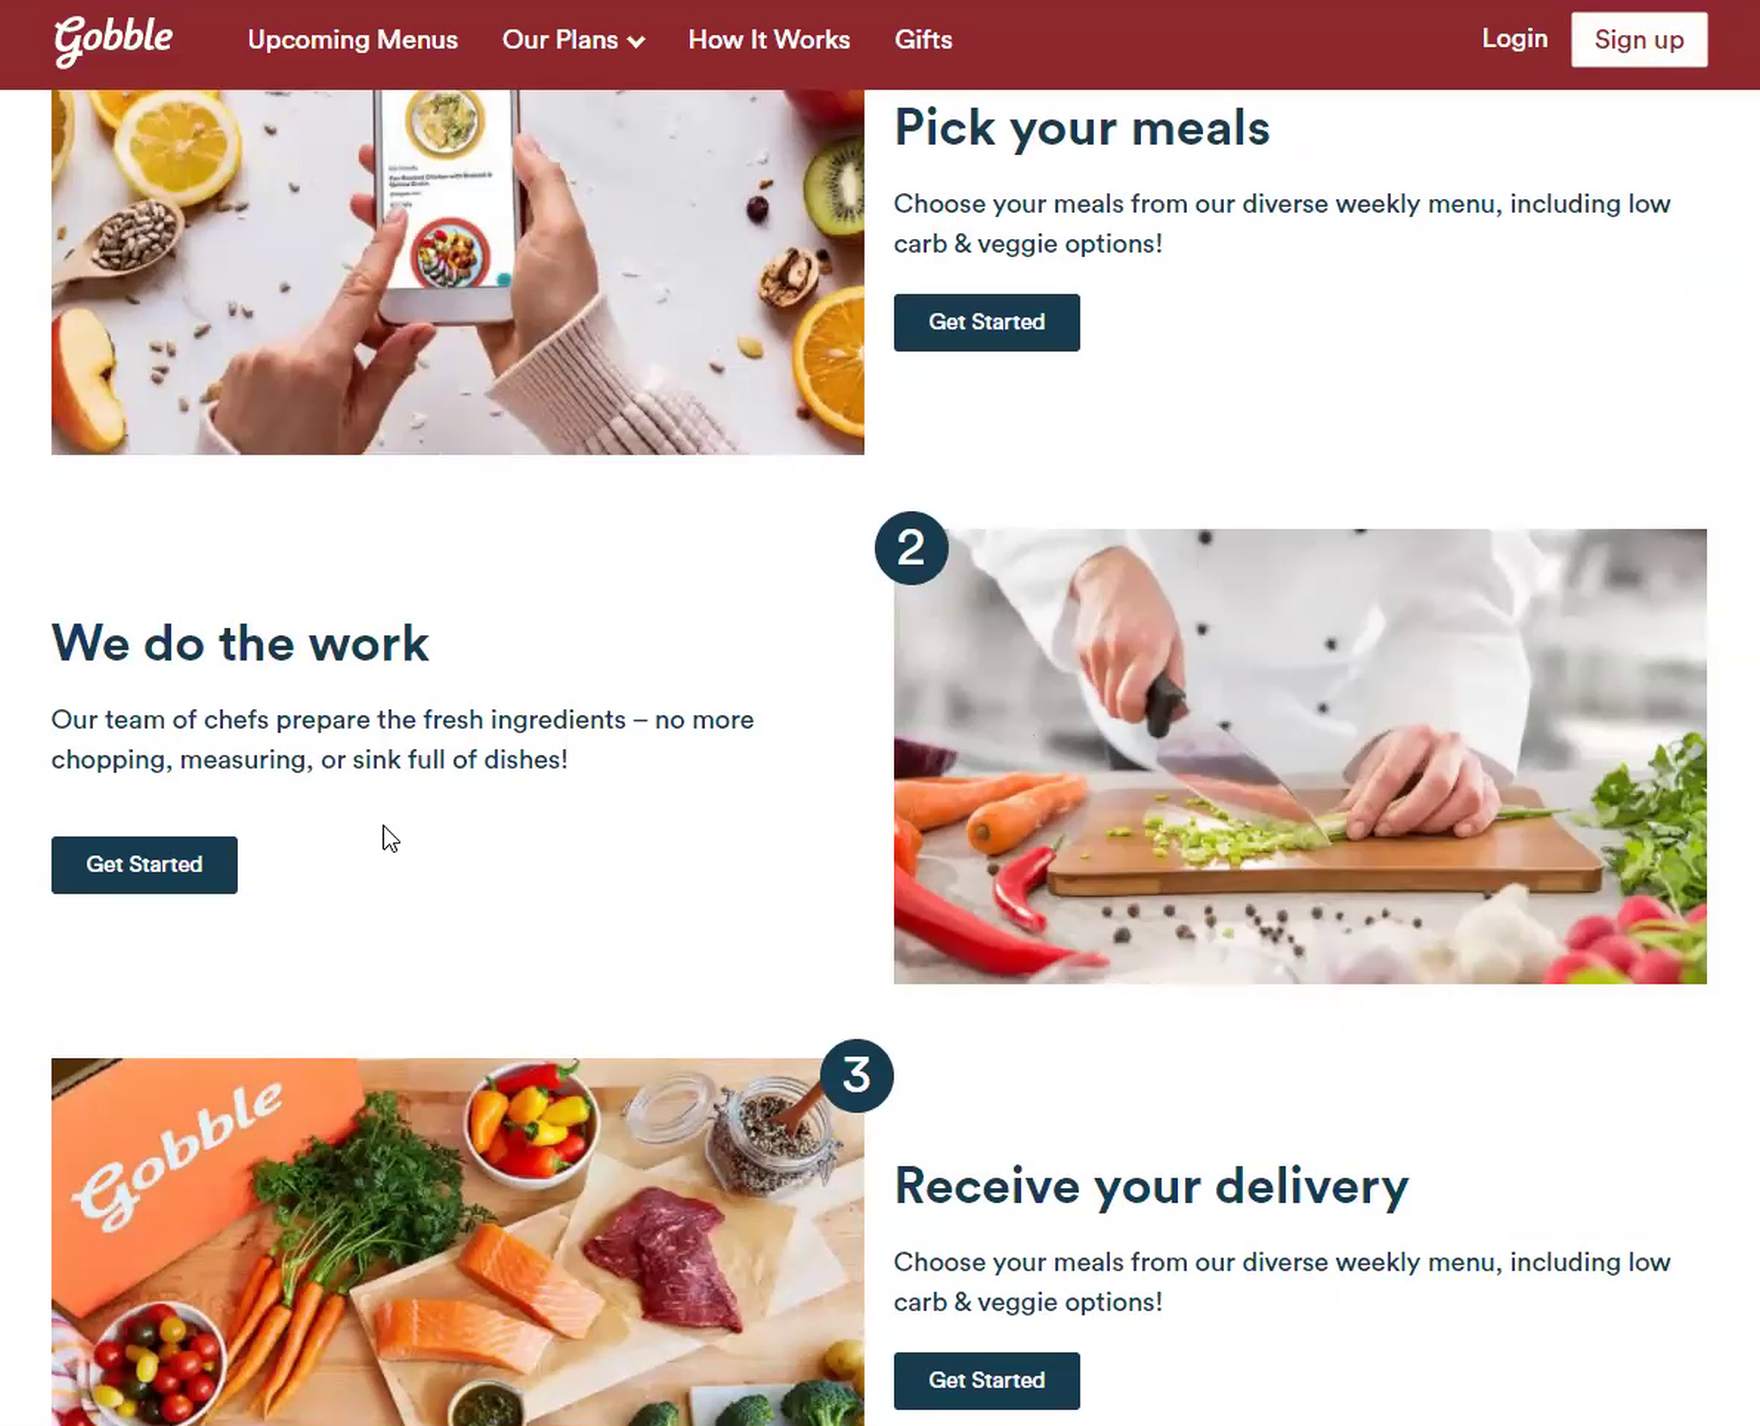Select the phone meal-picking image
The image size is (1760, 1426).
(458, 272)
